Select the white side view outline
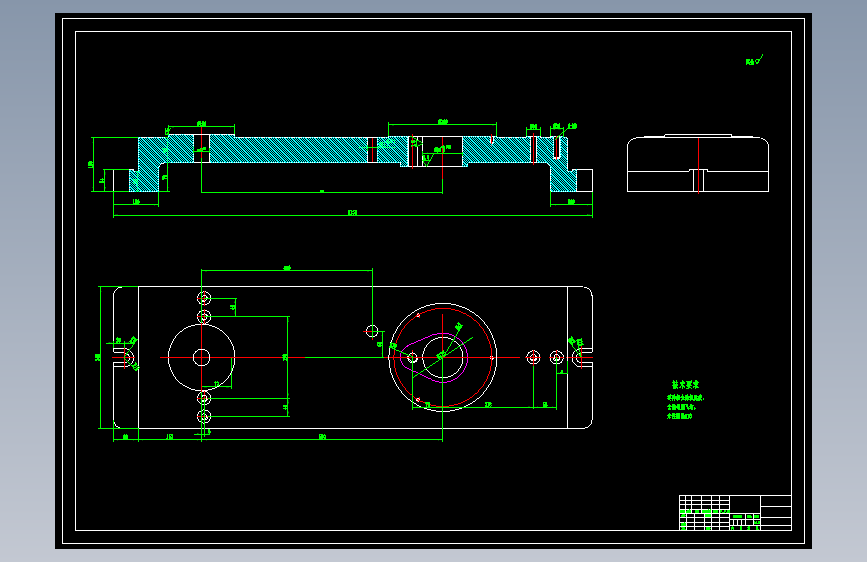 (698, 163)
